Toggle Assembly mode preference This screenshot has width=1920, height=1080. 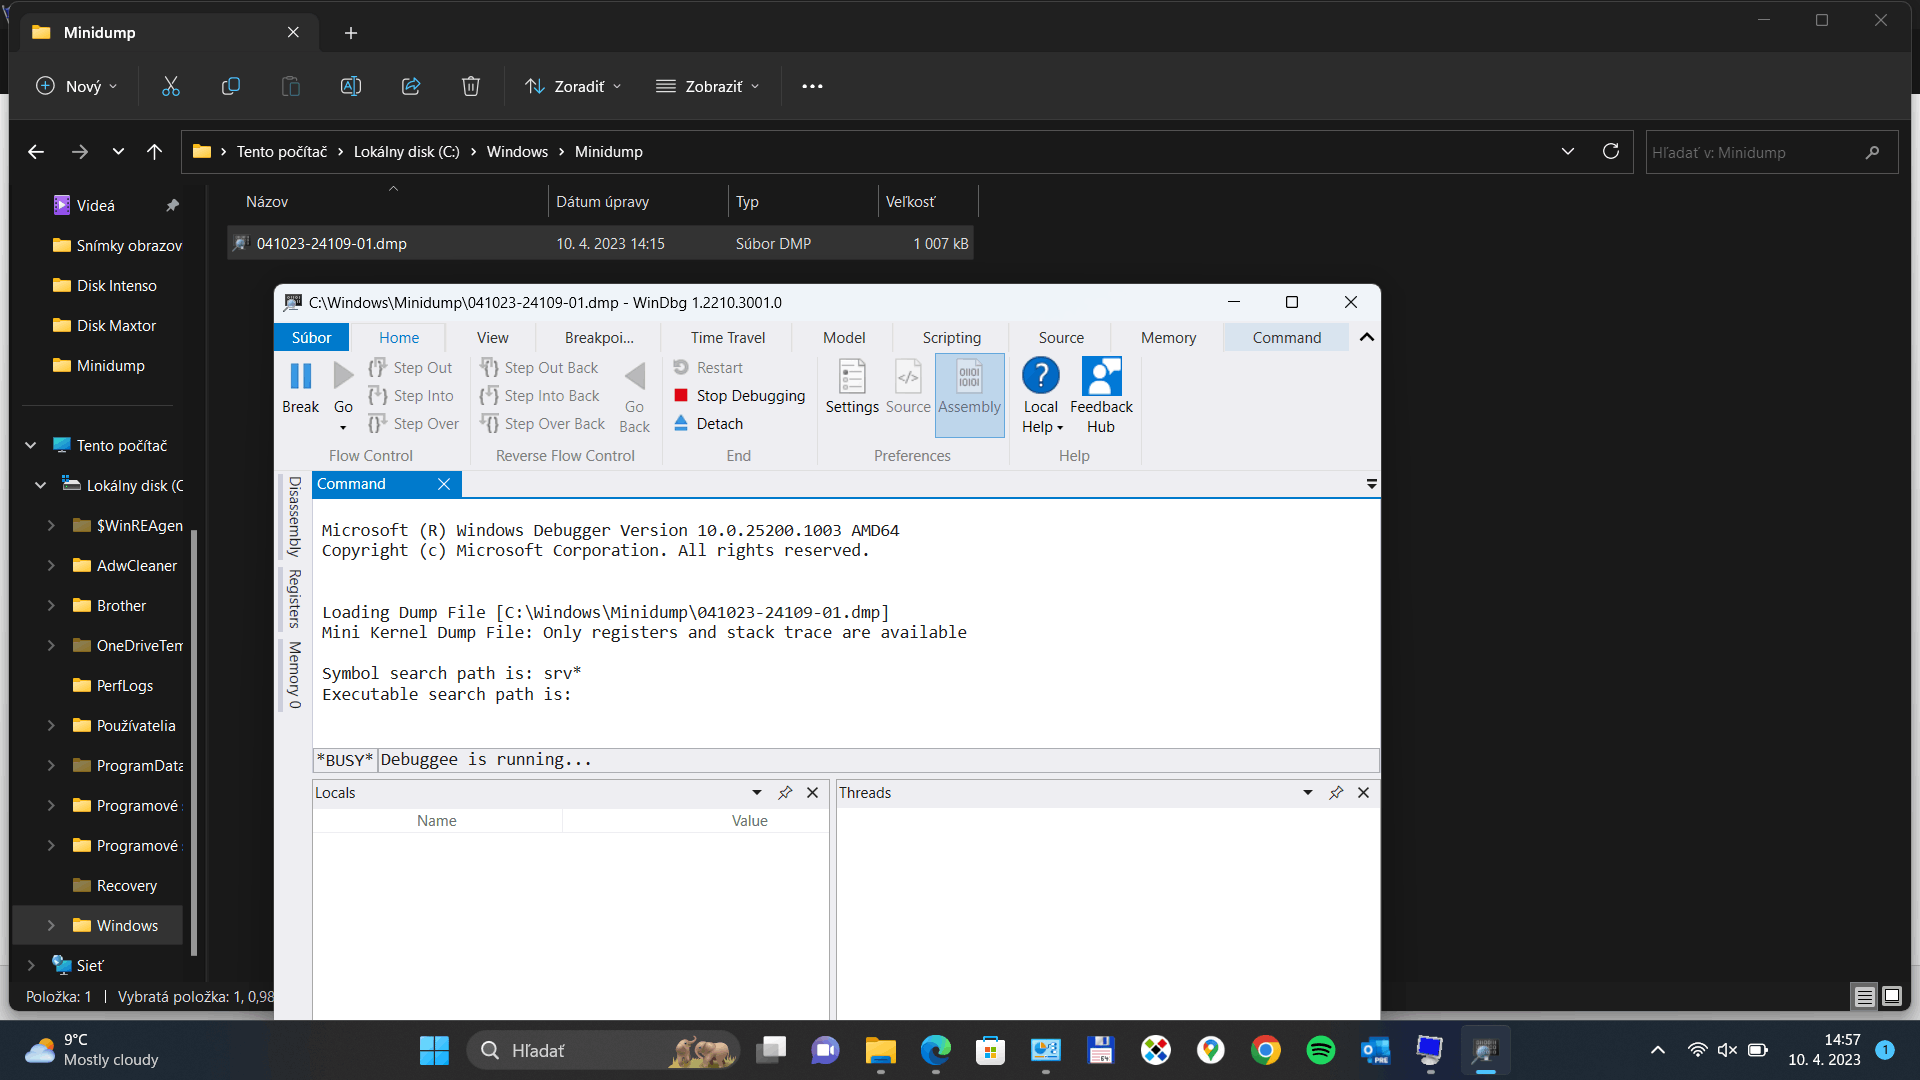click(969, 395)
